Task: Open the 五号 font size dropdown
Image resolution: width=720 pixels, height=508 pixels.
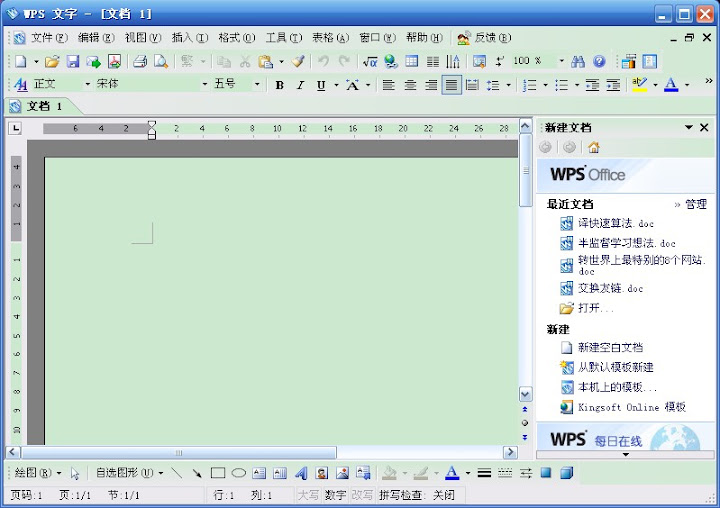Action: pos(257,85)
